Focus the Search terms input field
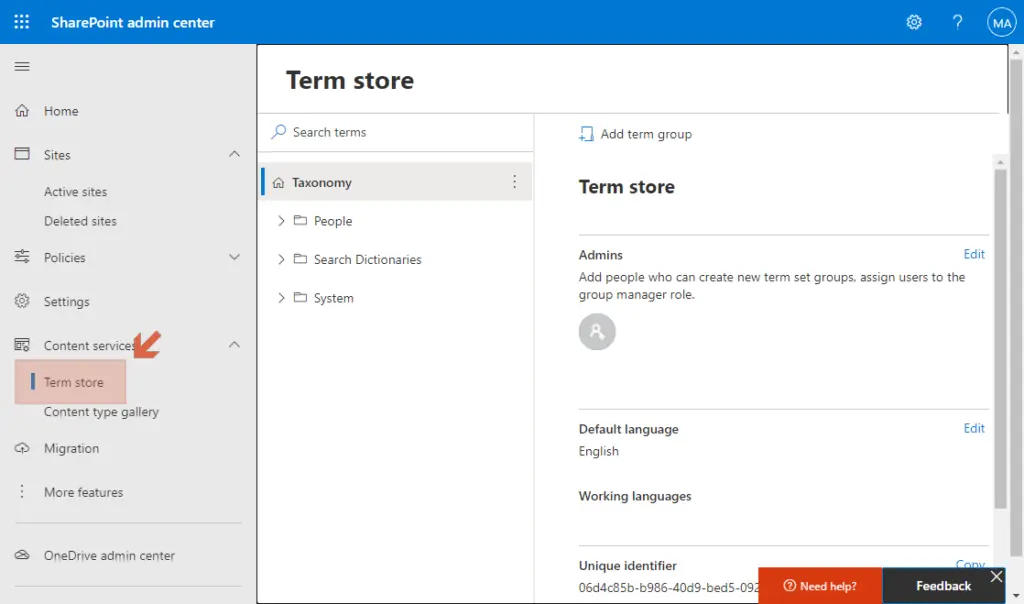Screen dimensions: 1024x604 (x=396, y=132)
